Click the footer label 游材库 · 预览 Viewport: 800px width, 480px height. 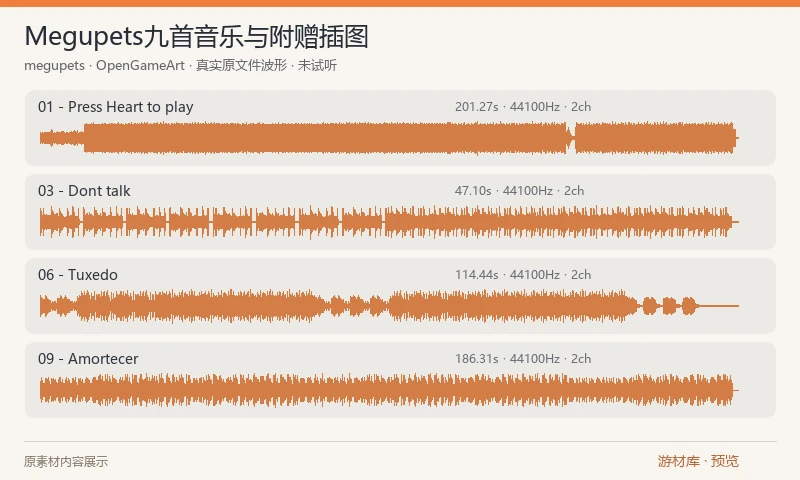(698, 461)
